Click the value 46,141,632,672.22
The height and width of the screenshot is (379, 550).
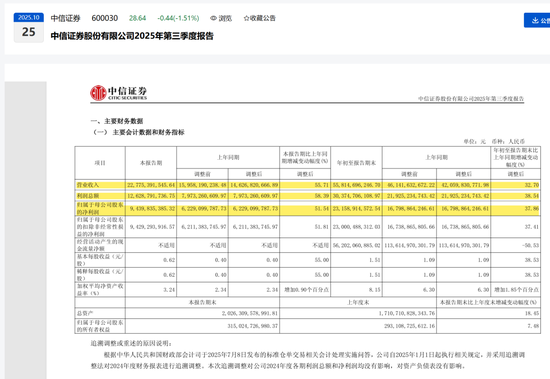click(x=411, y=185)
